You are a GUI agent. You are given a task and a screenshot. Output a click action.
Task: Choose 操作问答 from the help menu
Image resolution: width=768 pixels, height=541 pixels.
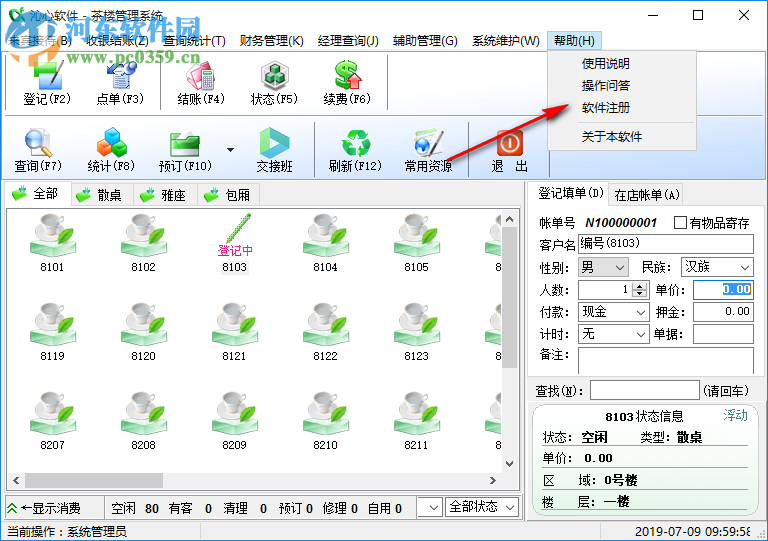coord(605,86)
